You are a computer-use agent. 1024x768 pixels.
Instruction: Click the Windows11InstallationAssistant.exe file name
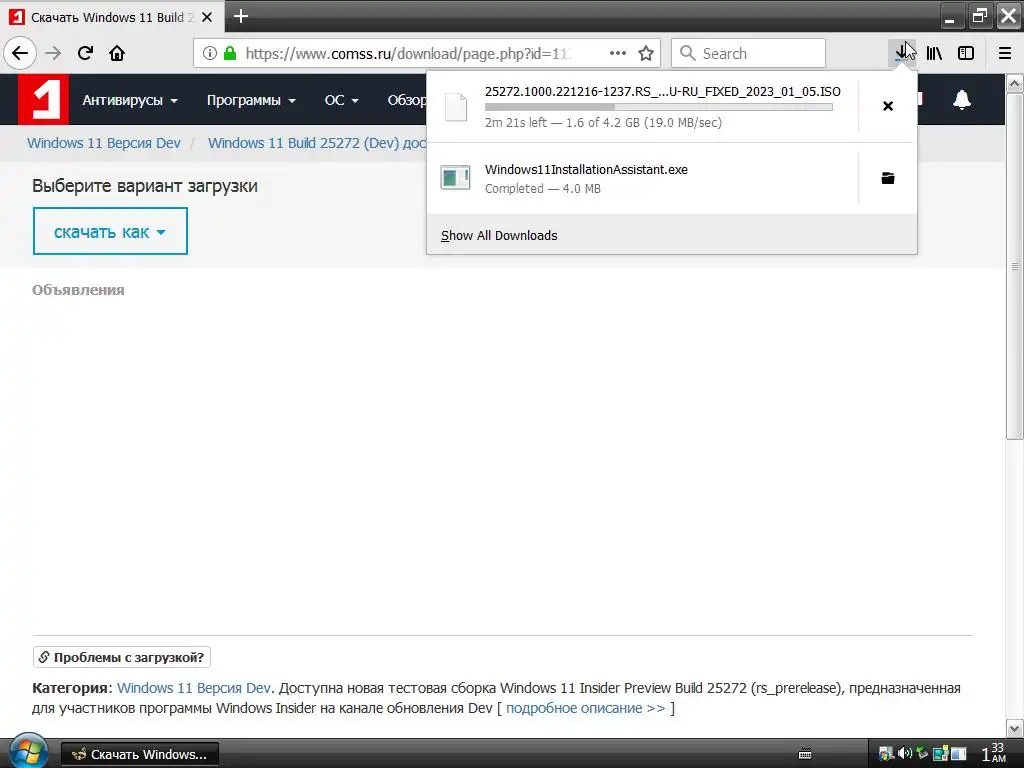586,170
